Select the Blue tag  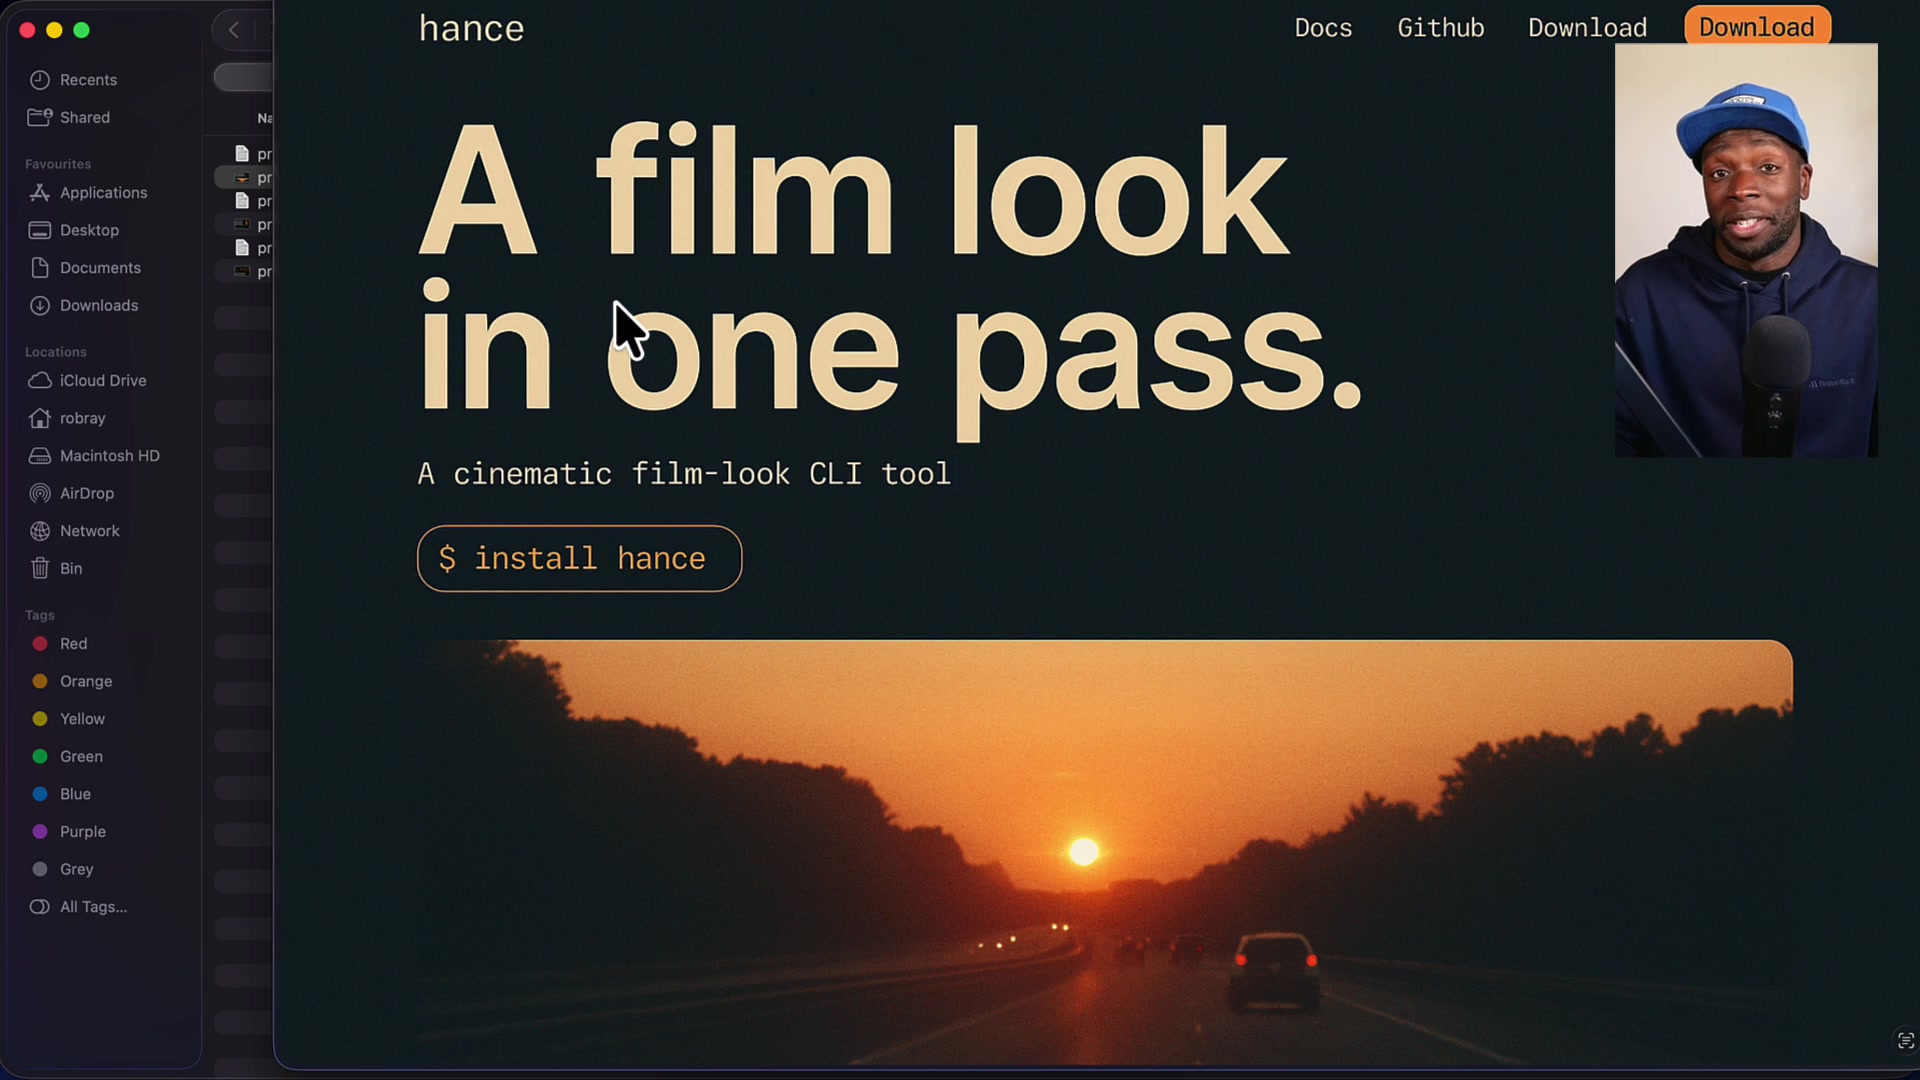point(75,794)
